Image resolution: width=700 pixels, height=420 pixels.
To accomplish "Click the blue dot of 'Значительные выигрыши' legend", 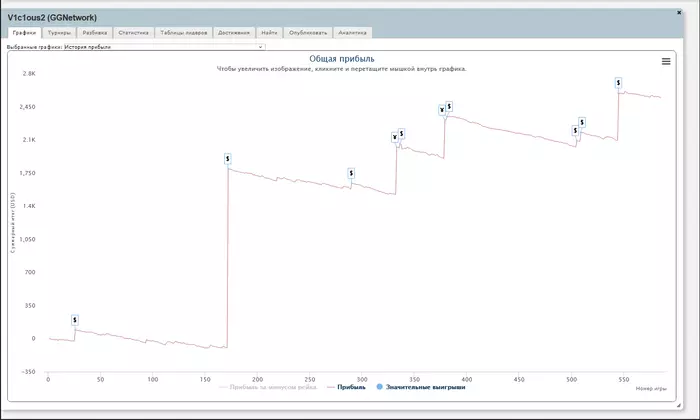I will click(379, 387).
